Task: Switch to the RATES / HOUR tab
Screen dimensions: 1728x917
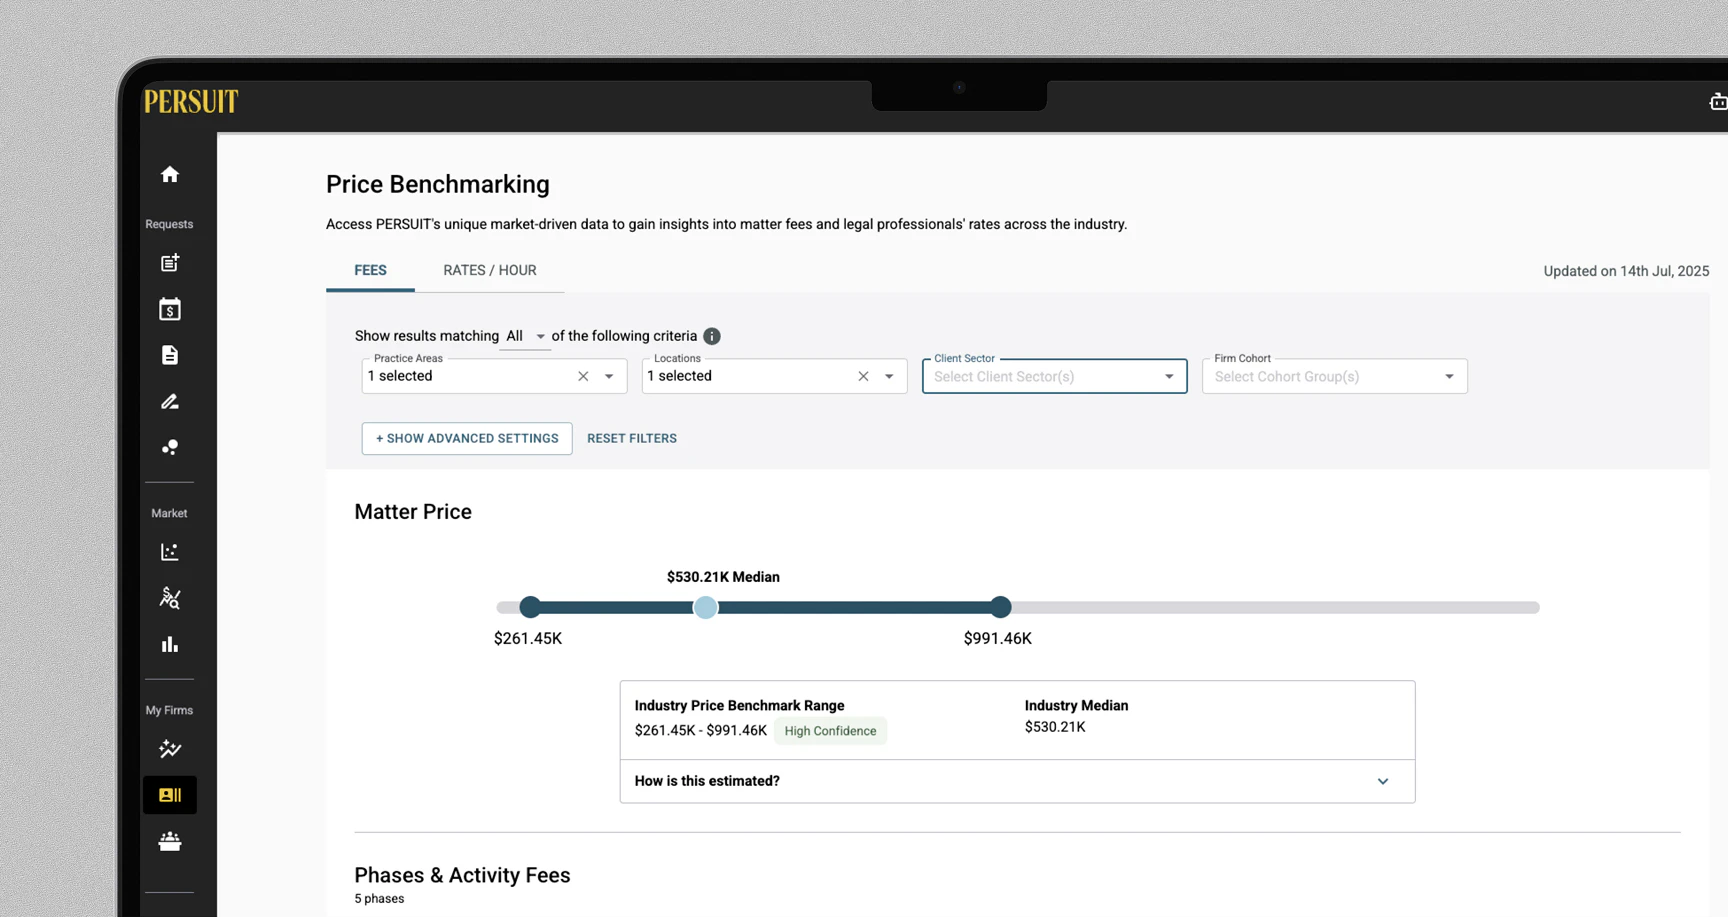Action: [x=490, y=271]
